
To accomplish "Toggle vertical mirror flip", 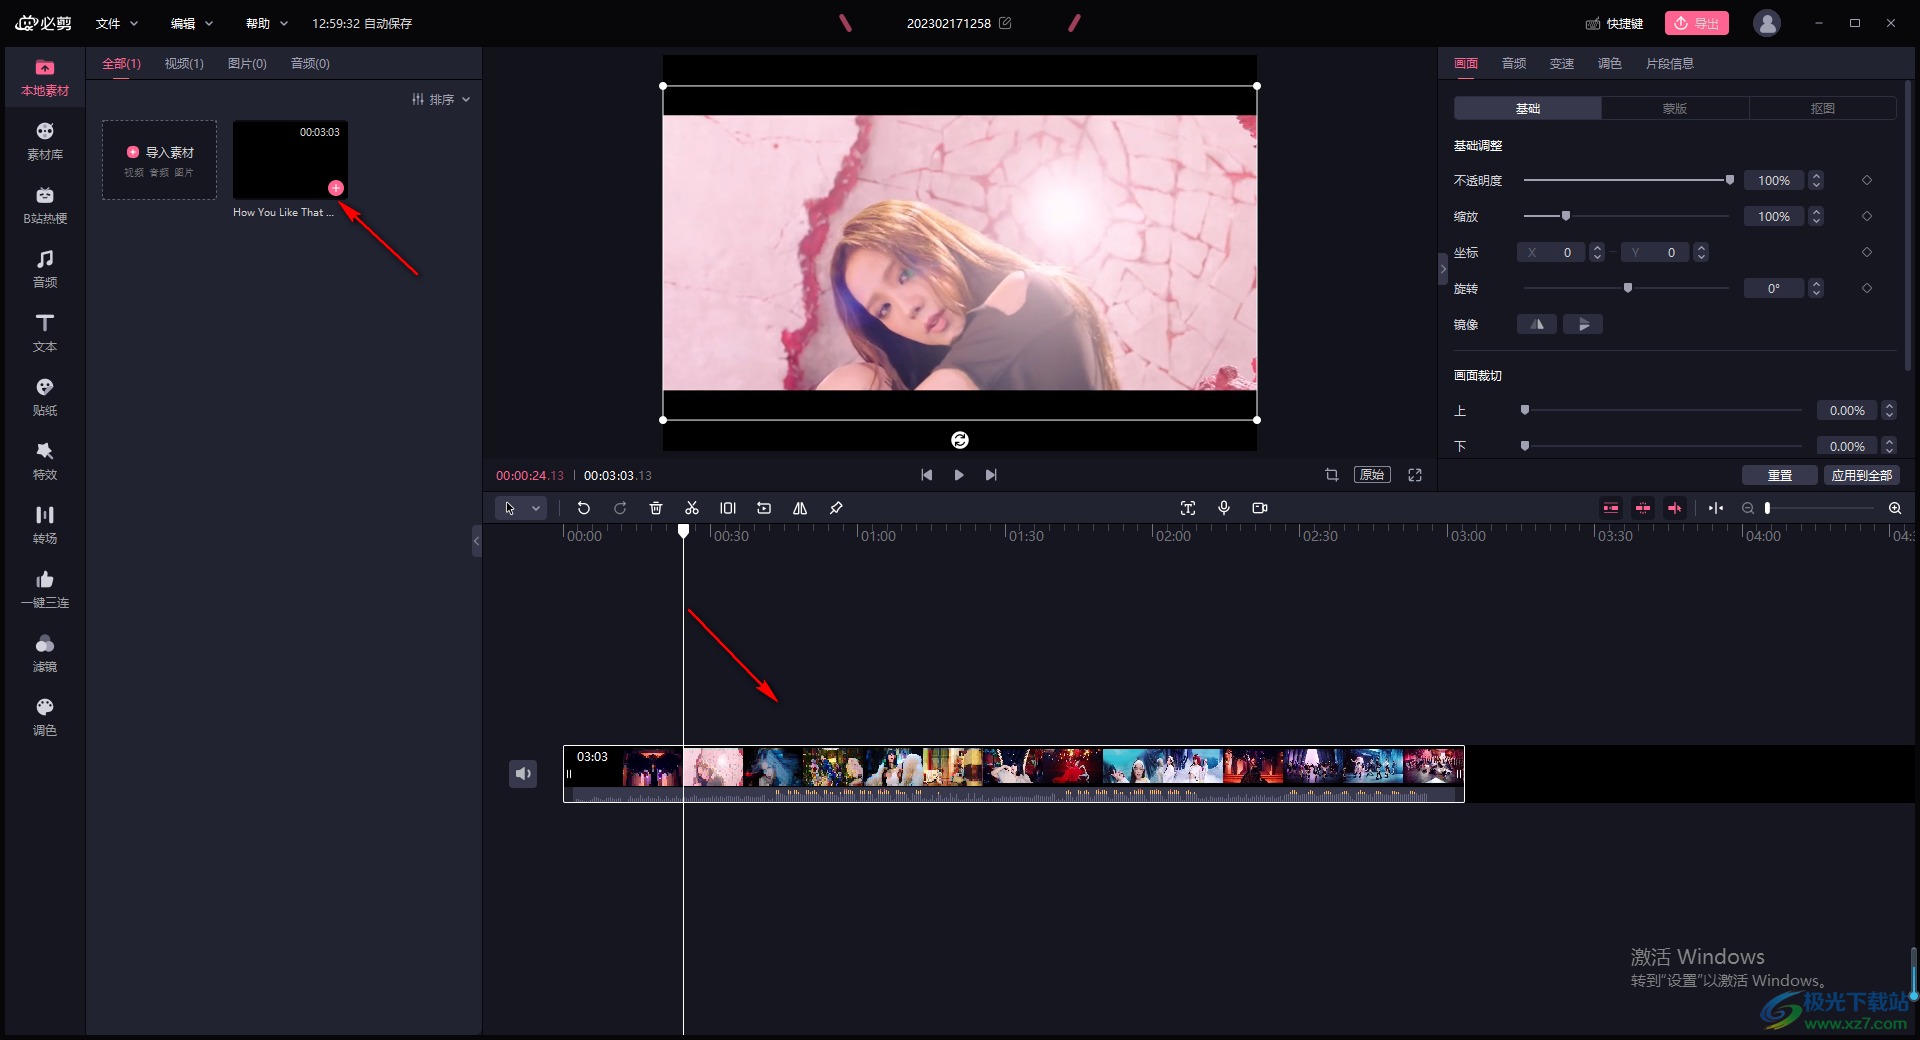I will tap(1583, 324).
